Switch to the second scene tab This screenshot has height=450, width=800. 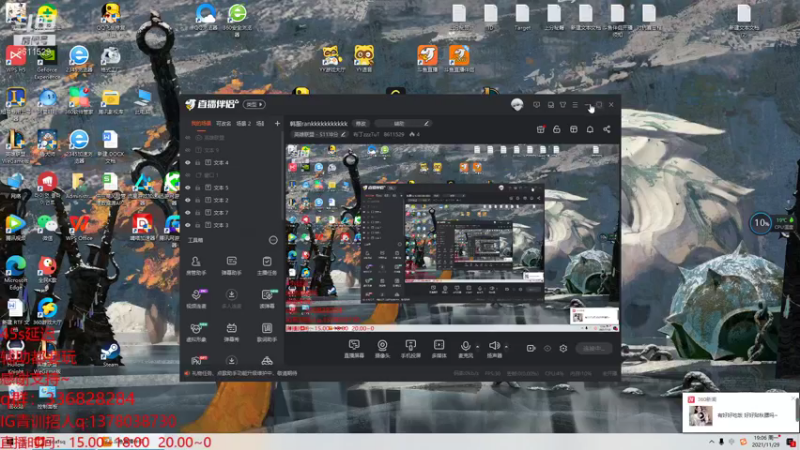pyautogui.click(x=223, y=123)
